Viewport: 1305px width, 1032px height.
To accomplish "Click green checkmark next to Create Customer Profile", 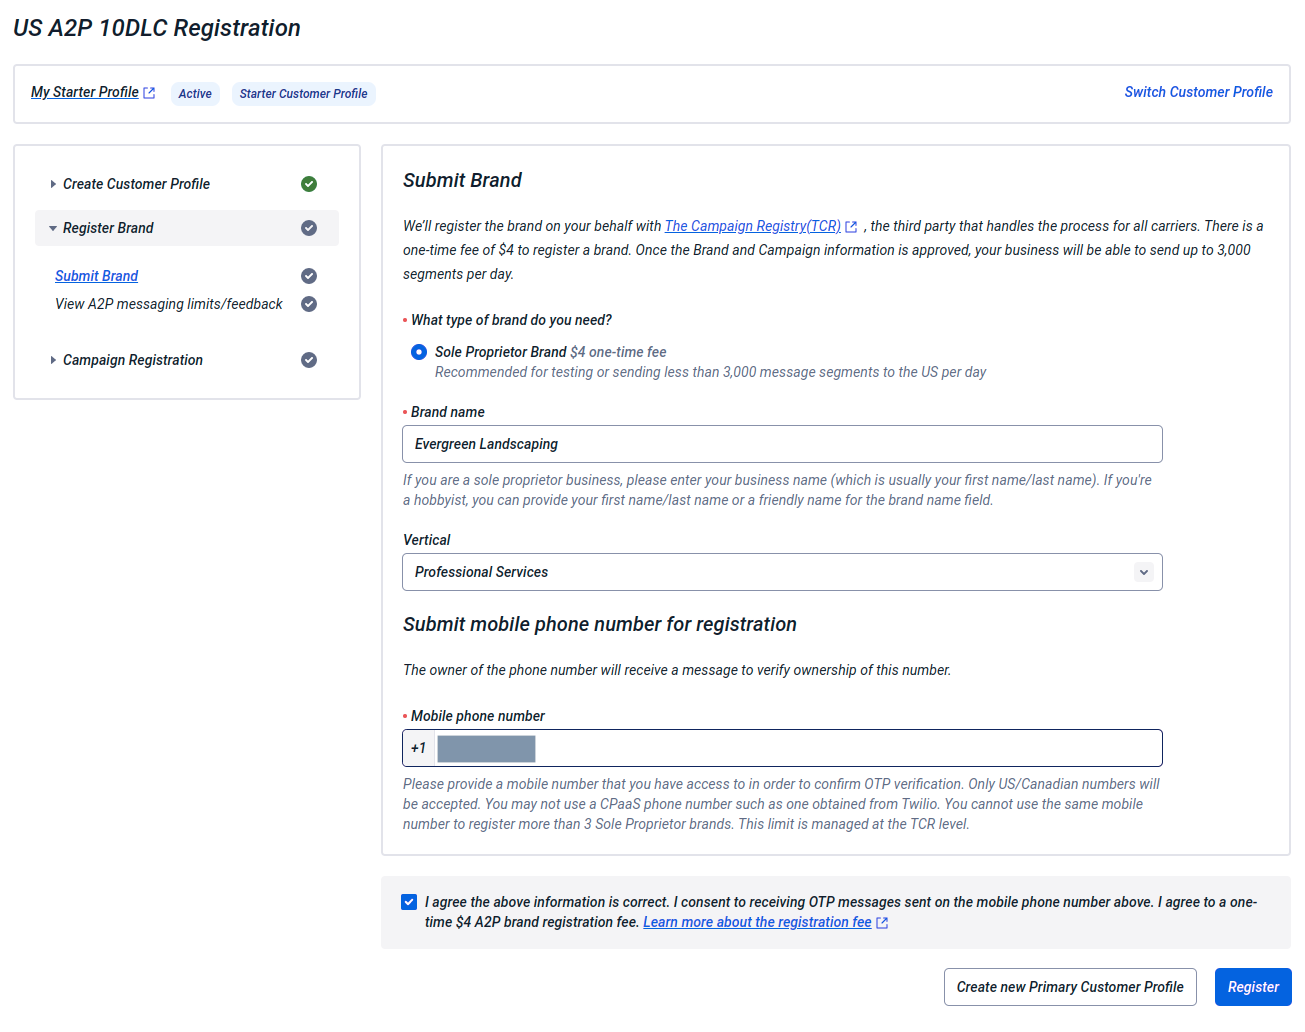I will pyautogui.click(x=309, y=184).
